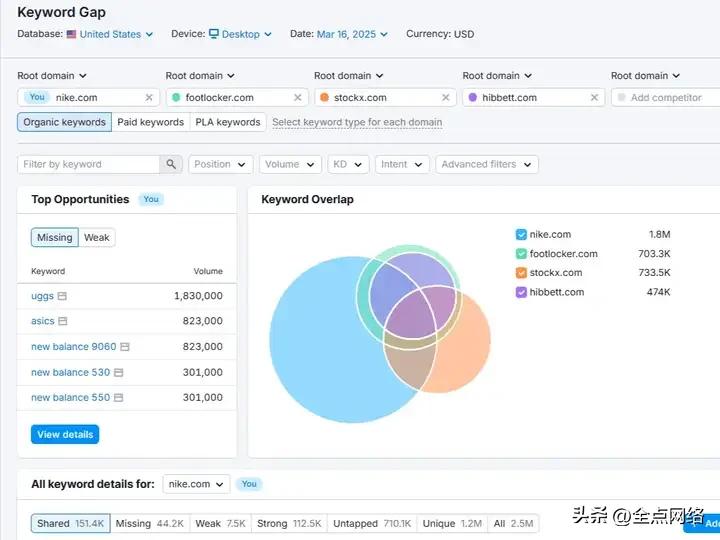Switch to the Missing 44.2K tab
This screenshot has width=720, height=540.
[x=150, y=523]
